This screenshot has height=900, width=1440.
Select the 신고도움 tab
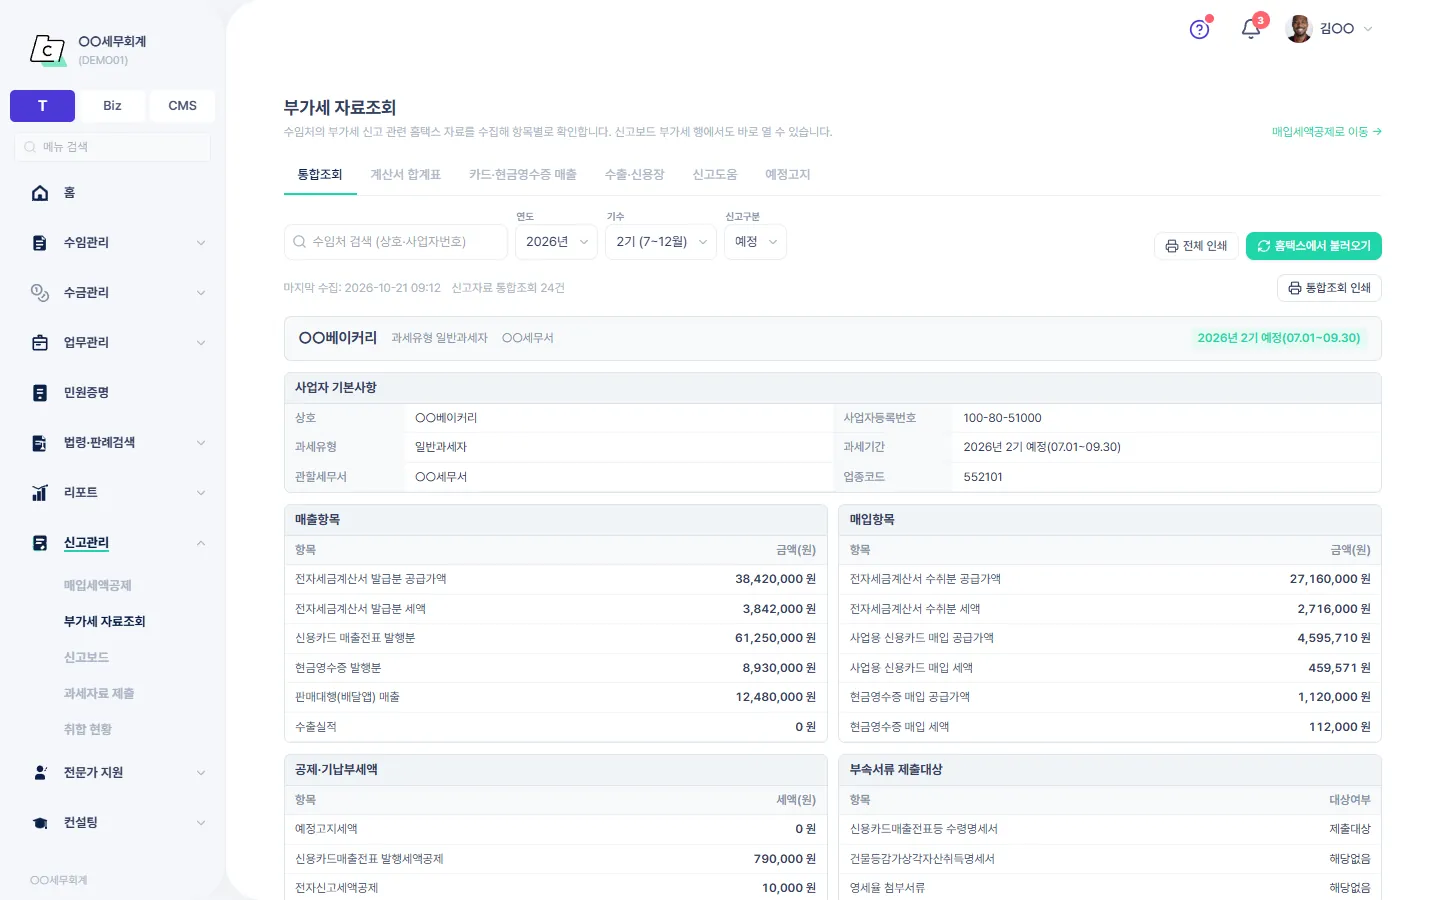pos(715,175)
